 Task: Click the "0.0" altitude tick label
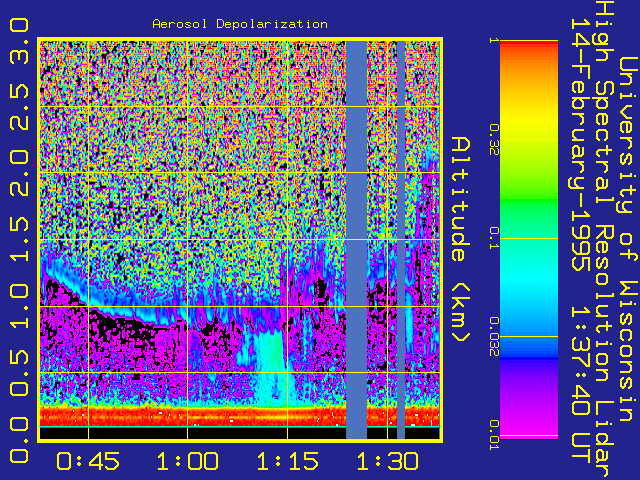point(19,440)
